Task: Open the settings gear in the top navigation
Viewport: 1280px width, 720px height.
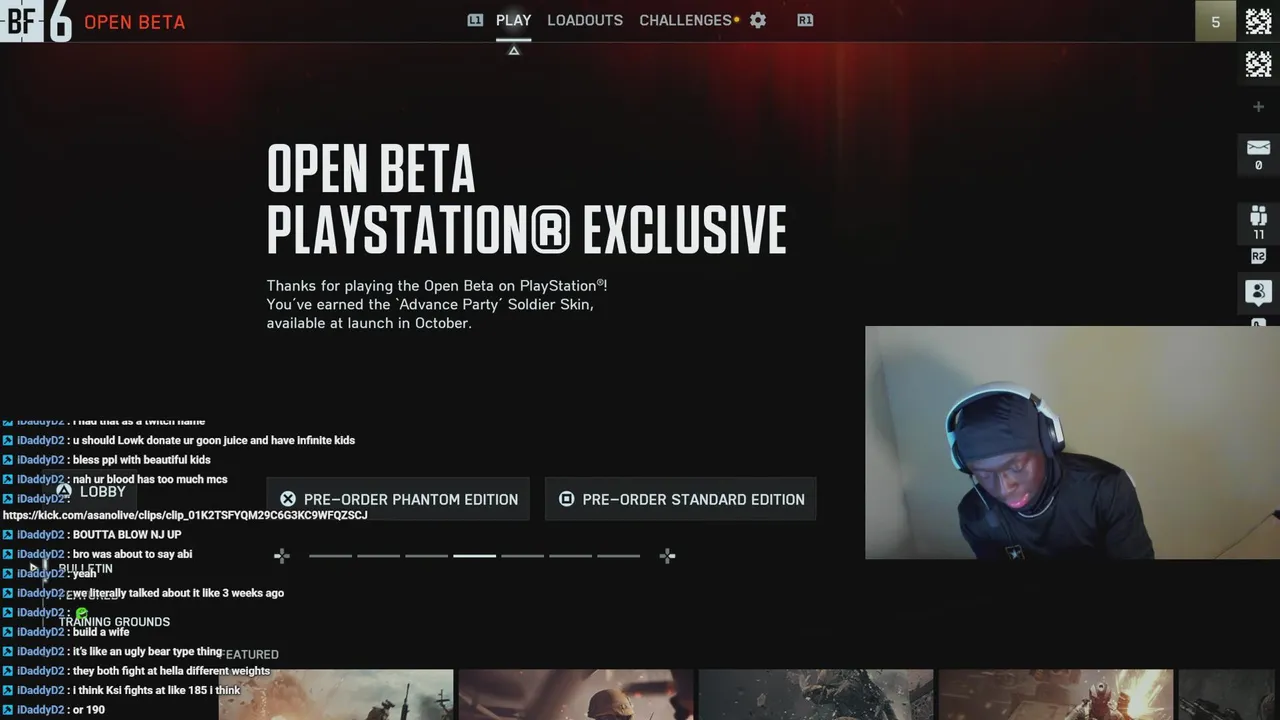Action: coord(758,20)
